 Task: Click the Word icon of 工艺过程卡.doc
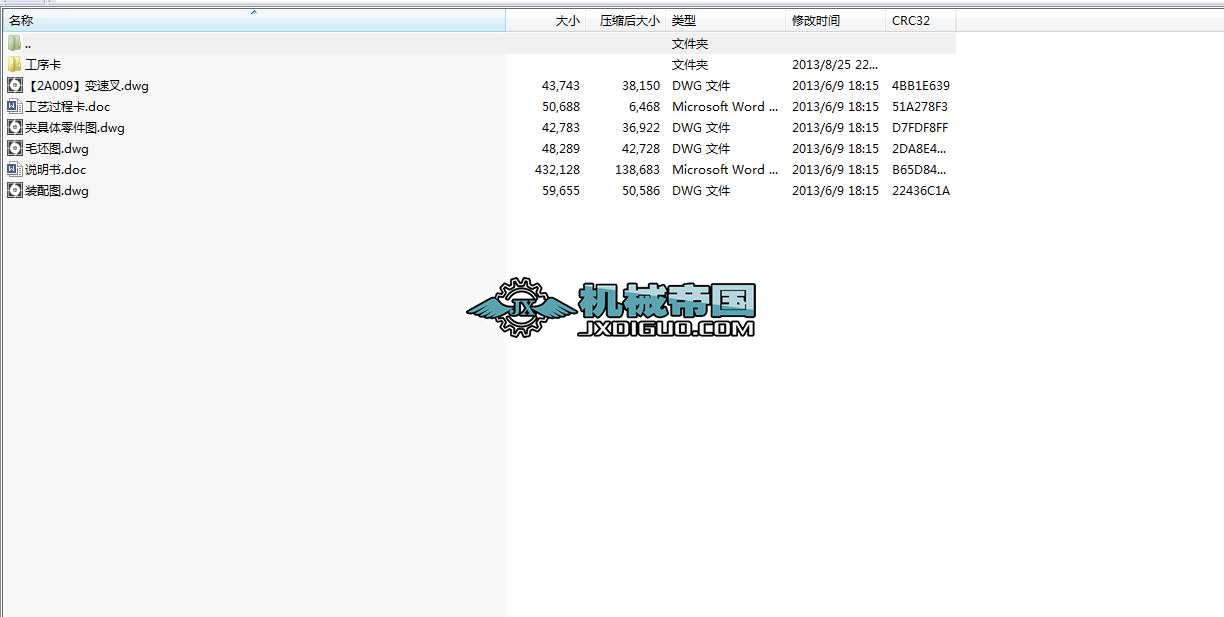(14, 106)
